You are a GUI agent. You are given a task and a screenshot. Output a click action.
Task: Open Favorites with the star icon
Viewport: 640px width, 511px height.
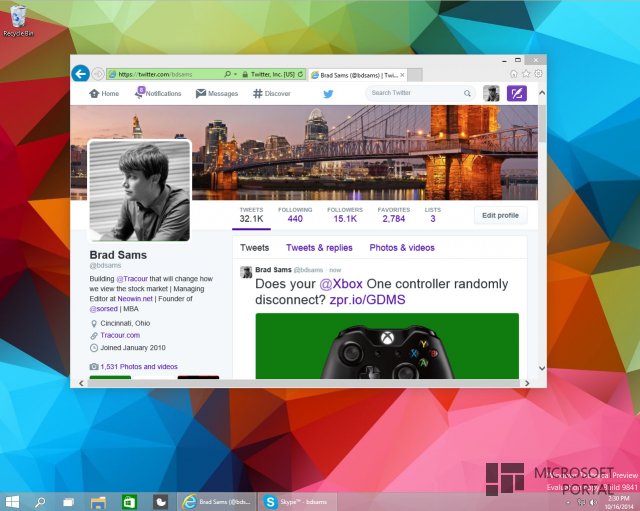(526, 73)
